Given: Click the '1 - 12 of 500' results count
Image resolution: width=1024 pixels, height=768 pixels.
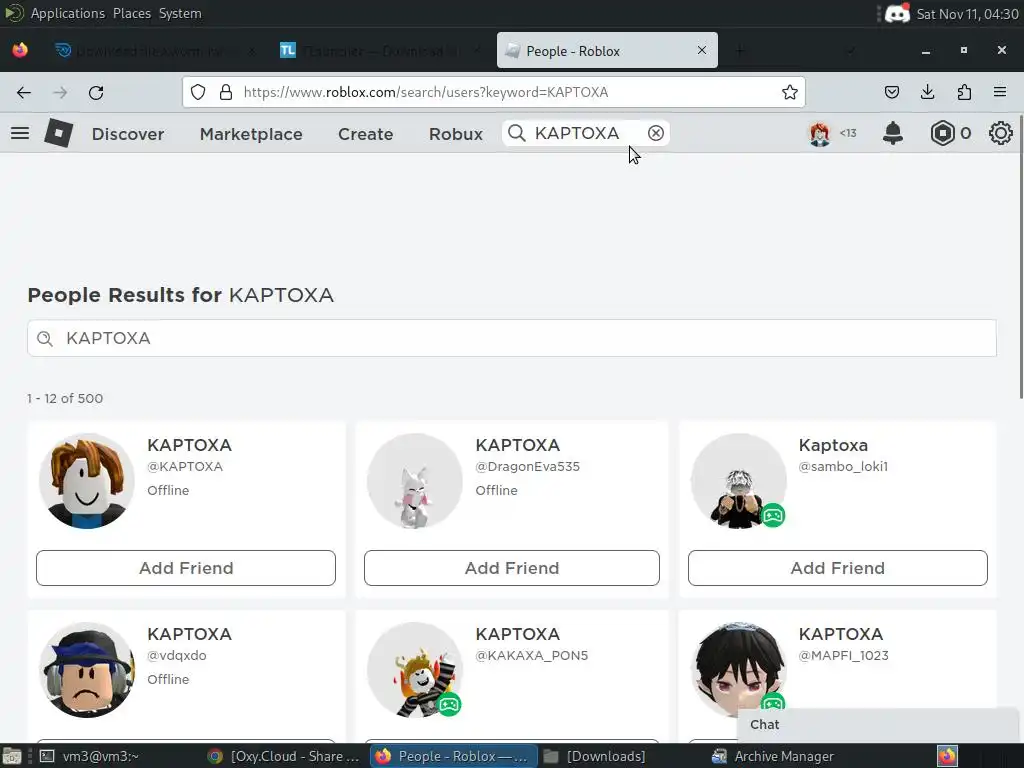Looking at the screenshot, I should click(65, 398).
